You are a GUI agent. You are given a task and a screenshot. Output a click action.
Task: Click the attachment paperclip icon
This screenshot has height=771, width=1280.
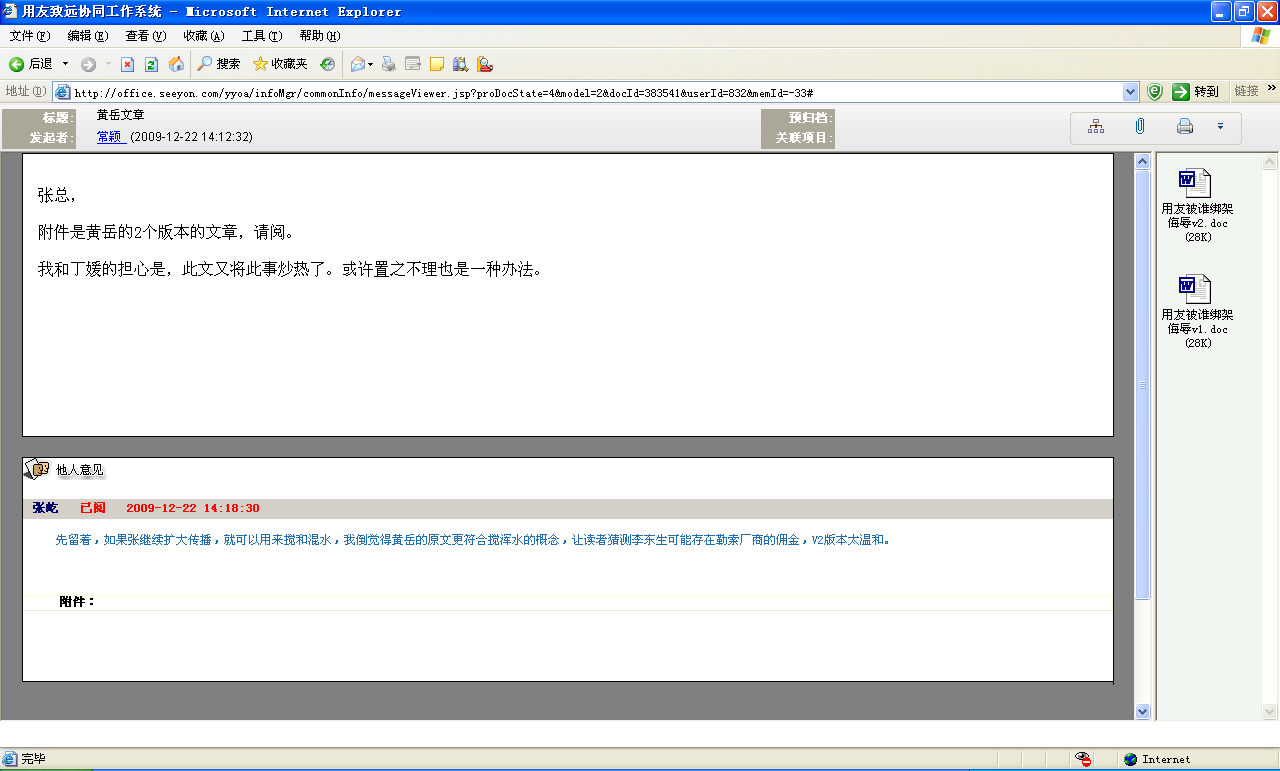coord(1139,127)
